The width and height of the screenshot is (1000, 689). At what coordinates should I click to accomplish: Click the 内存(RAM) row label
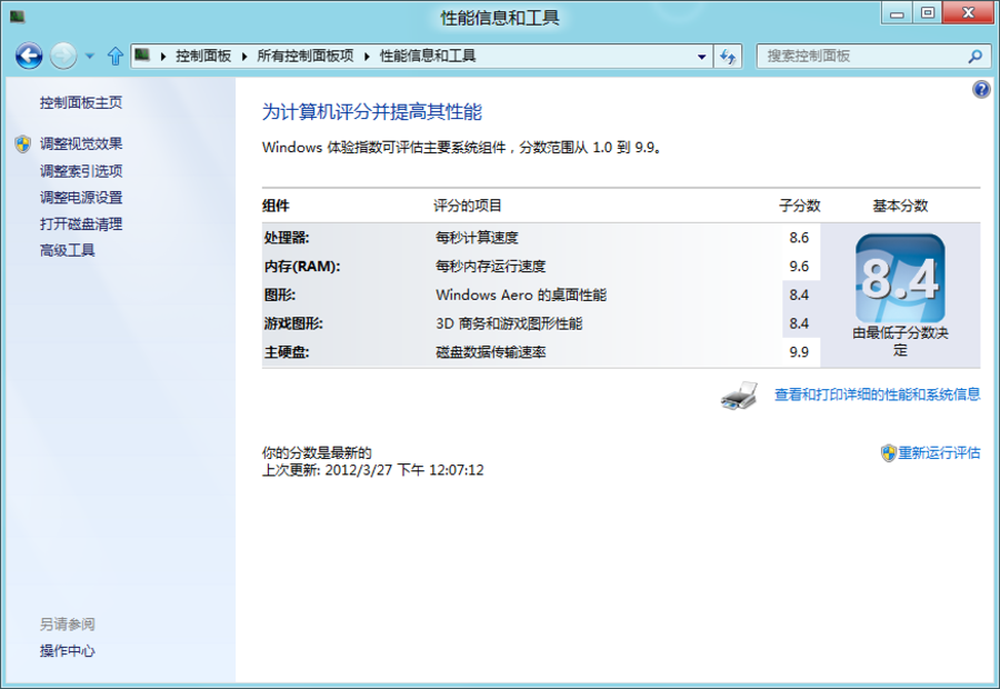302,267
